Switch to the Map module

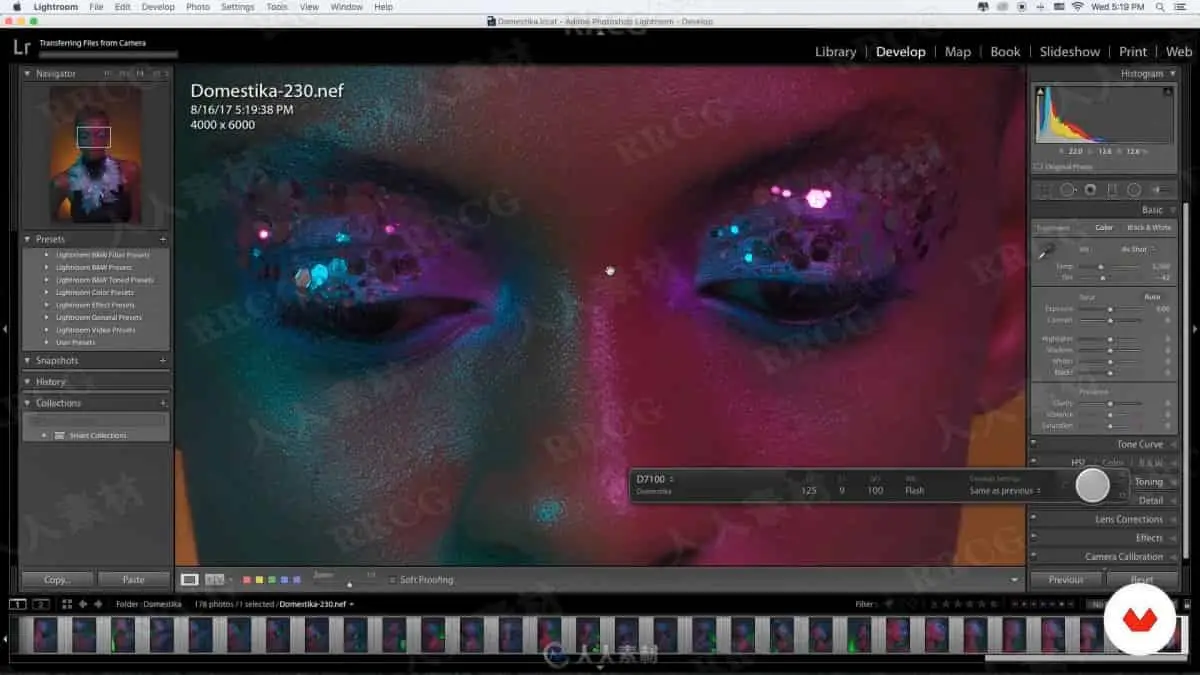958,52
